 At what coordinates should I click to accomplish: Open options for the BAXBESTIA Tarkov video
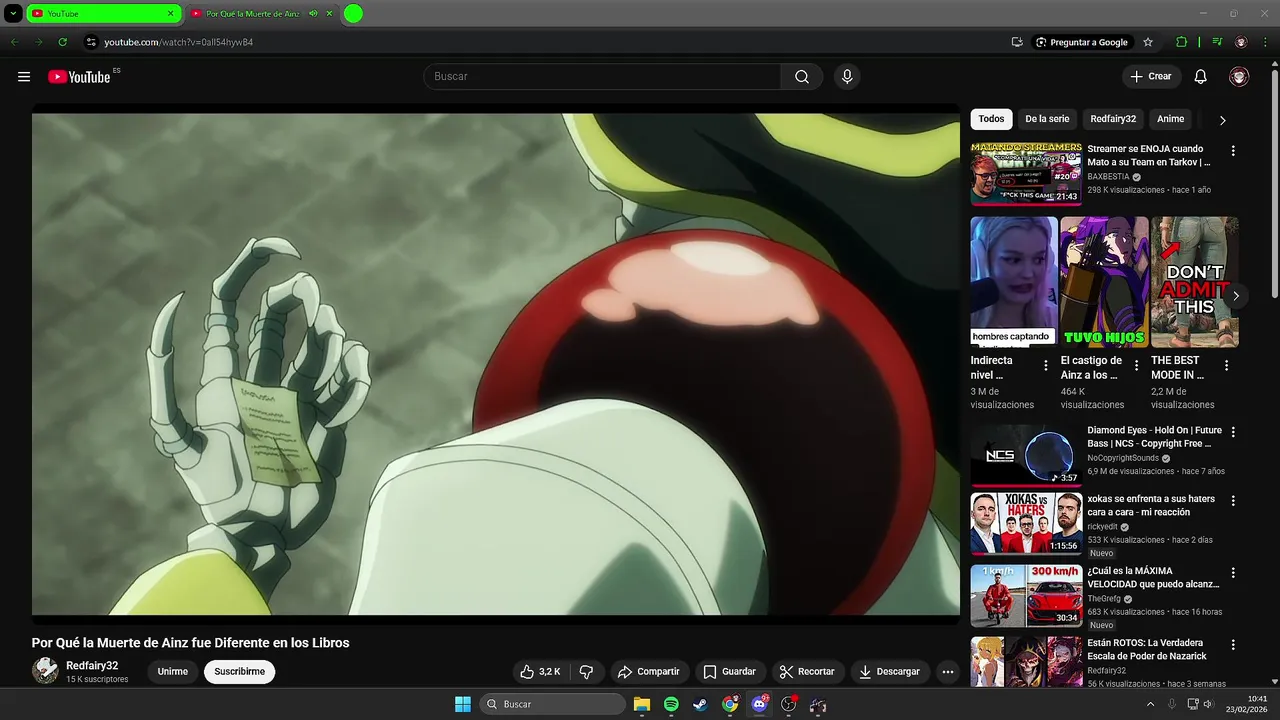click(x=1233, y=151)
